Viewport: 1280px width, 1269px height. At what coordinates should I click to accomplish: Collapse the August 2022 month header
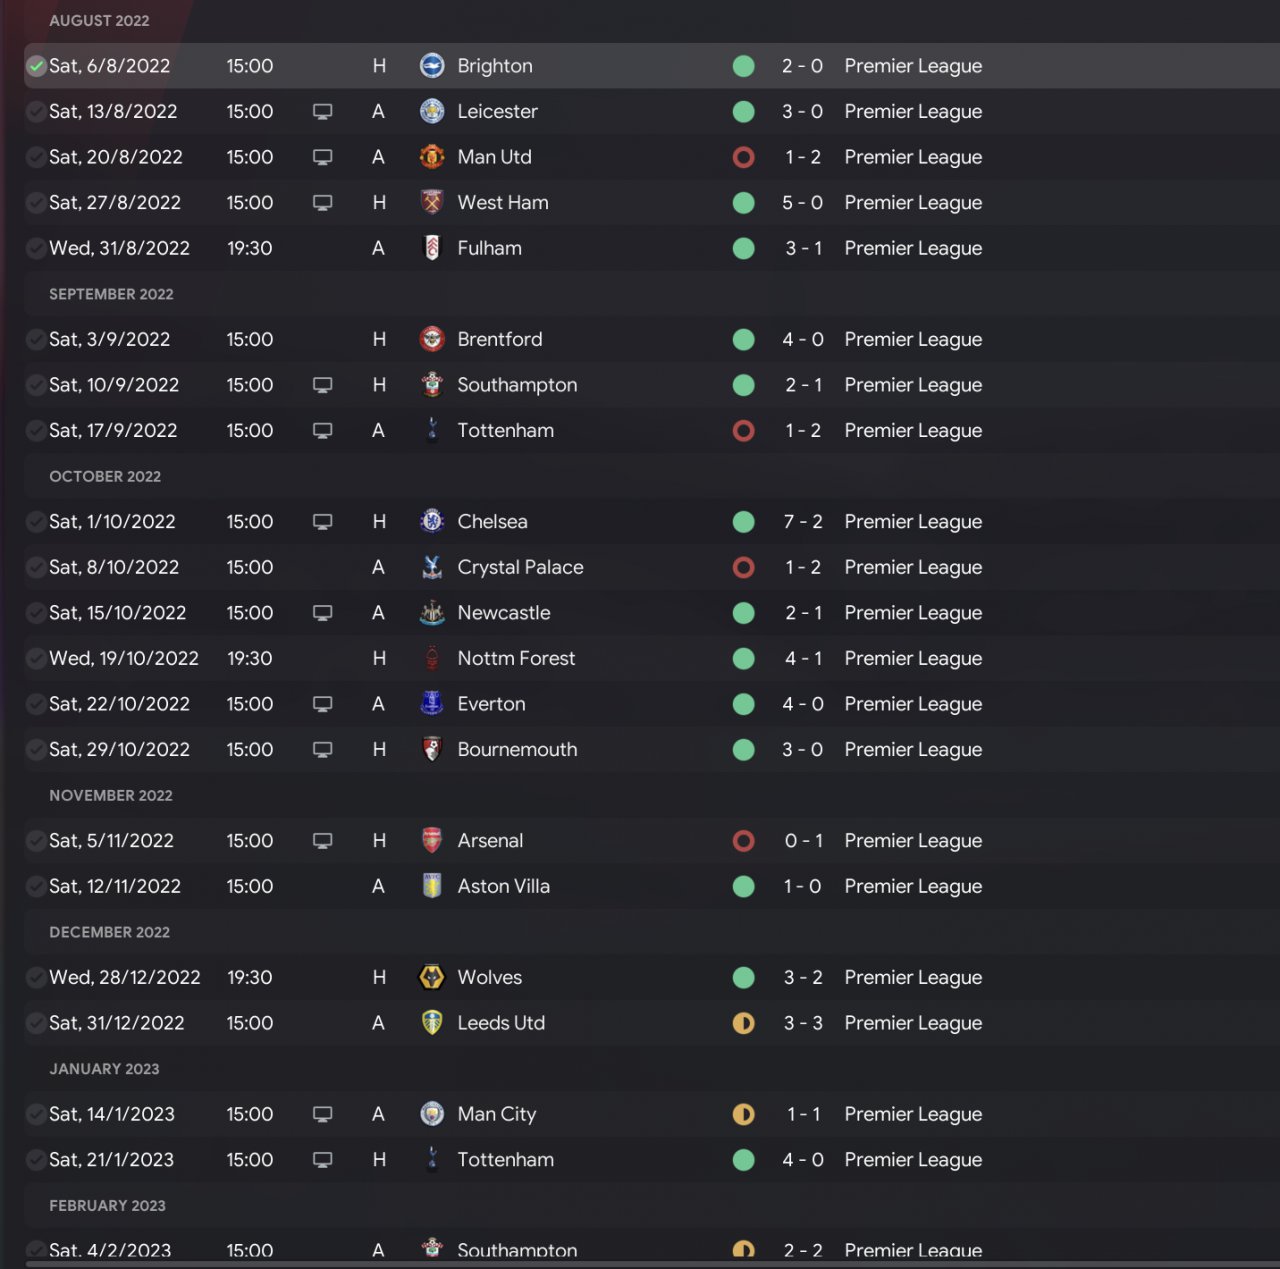(x=99, y=21)
